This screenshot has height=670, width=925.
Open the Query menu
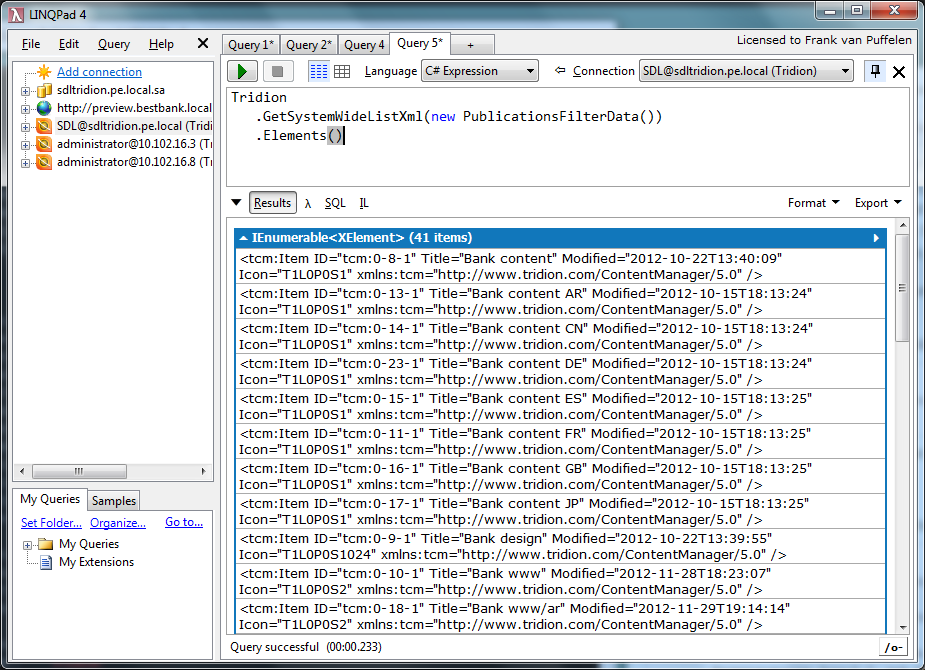(x=114, y=44)
